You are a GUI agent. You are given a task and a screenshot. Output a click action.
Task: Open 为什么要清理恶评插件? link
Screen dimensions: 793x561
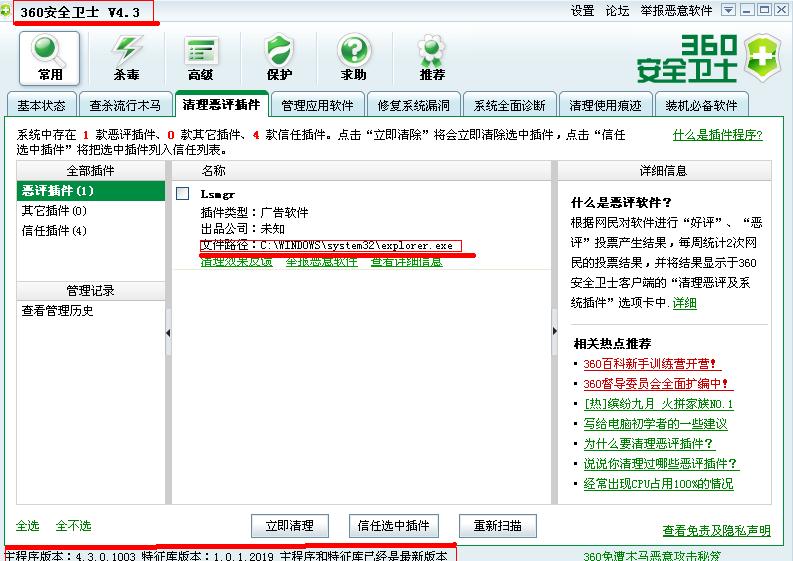(649, 444)
